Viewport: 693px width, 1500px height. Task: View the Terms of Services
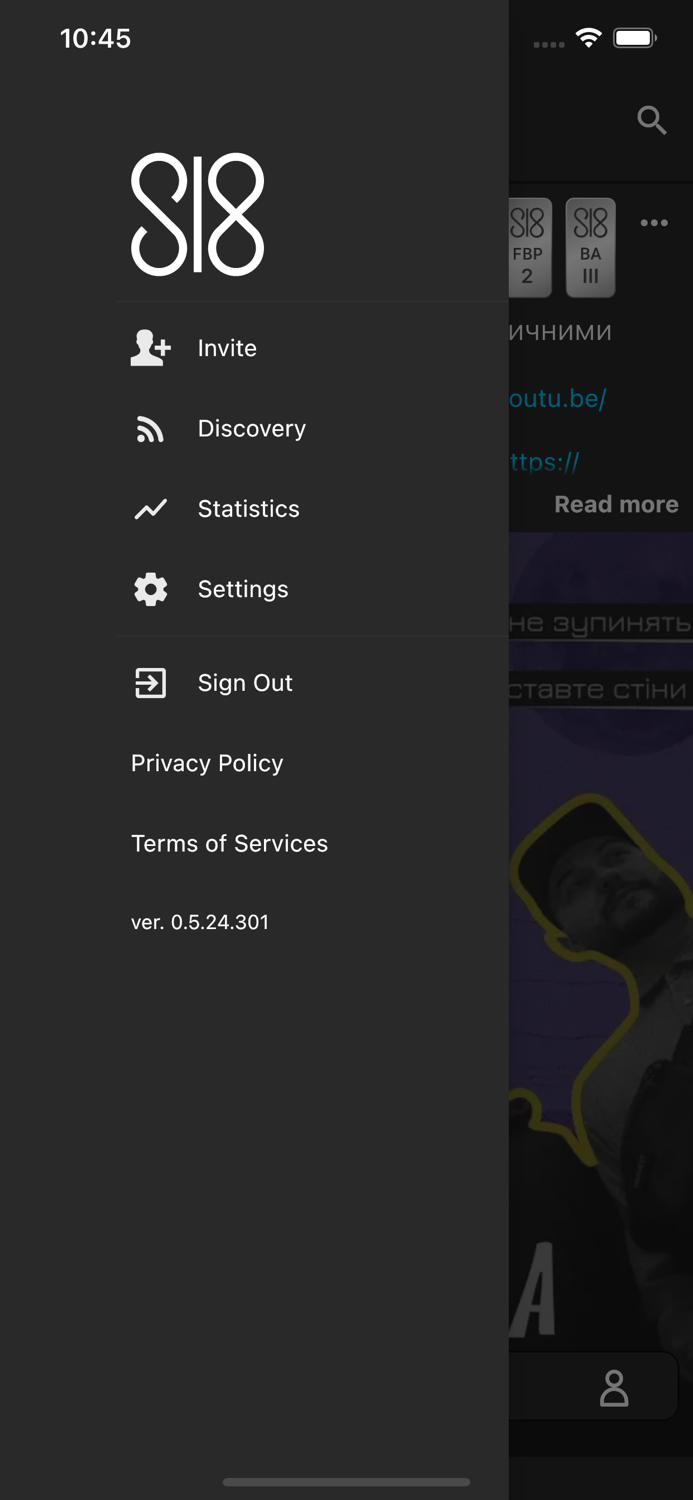coord(229,844)
